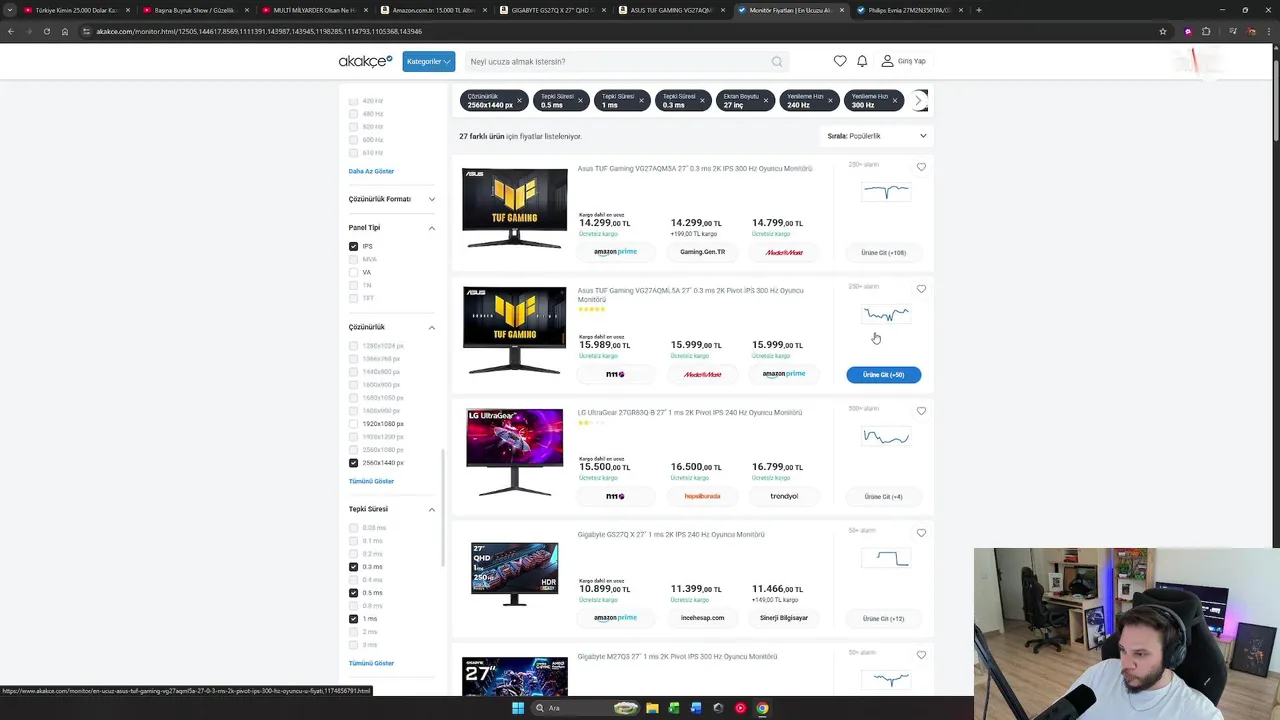Switch to the ASUS TUF GAMING VG27AQM browser tab
This screenshot has height=720, width=1280.
click(x=670, y=10)
